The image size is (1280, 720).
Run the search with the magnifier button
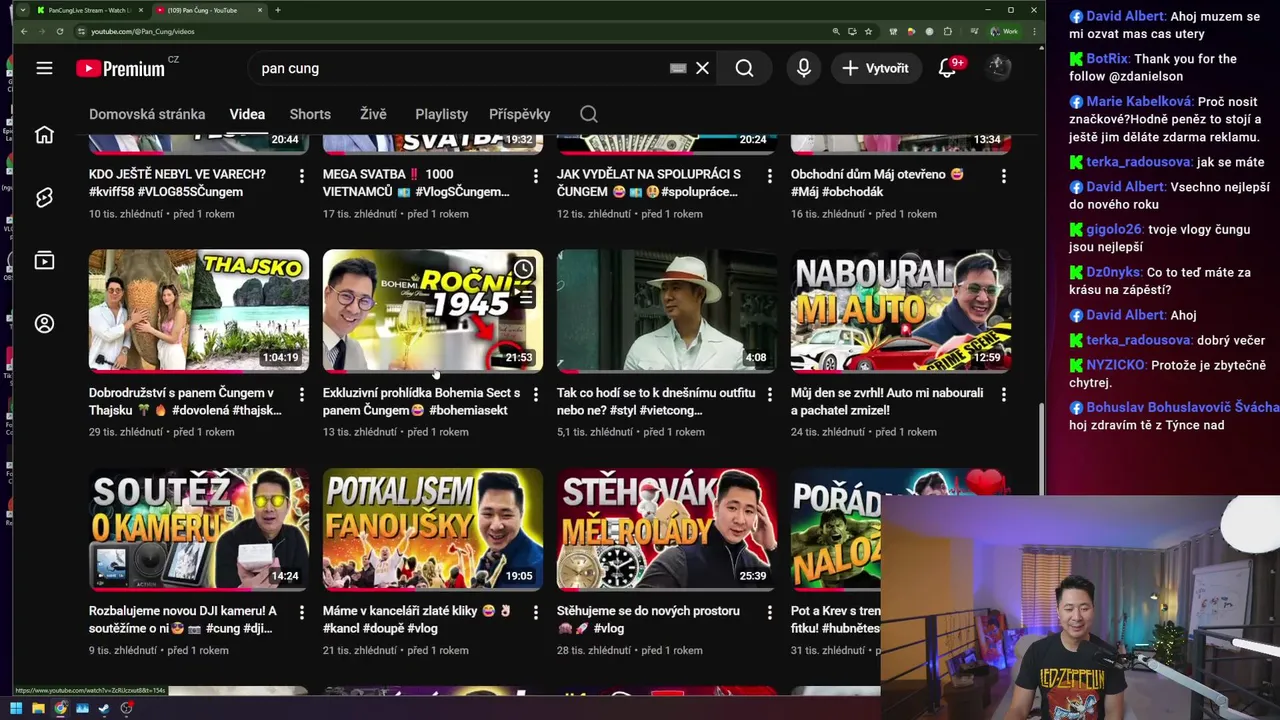744,68
